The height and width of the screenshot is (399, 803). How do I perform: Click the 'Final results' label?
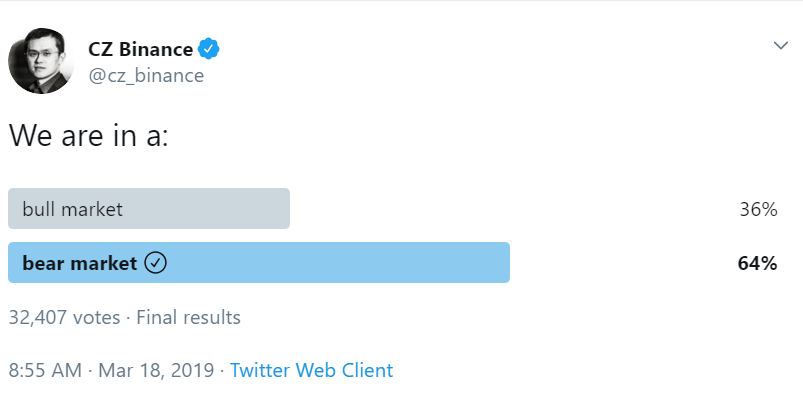[188, 318]
